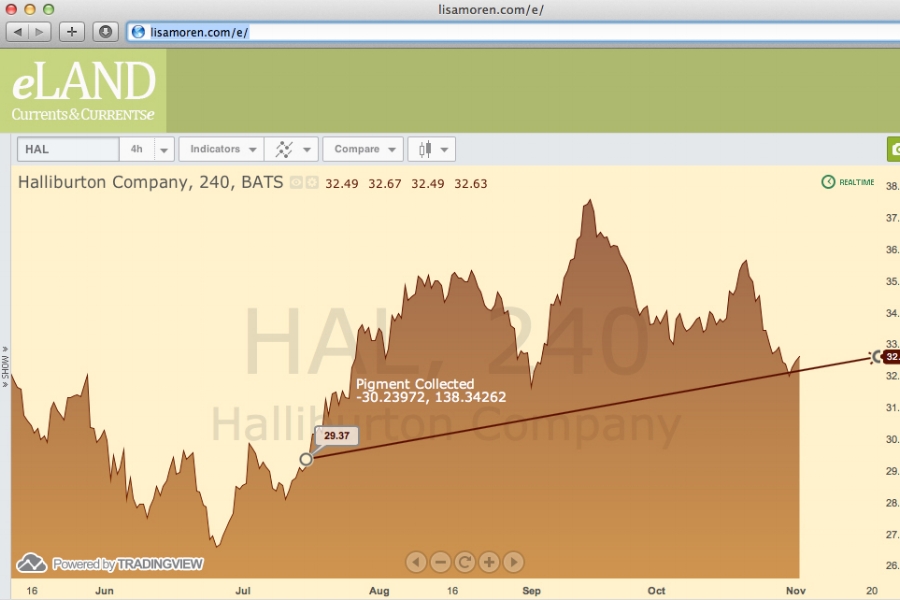900x600 pixels.
Task: Click the Nov label on time axis
Action: [796, 590]
